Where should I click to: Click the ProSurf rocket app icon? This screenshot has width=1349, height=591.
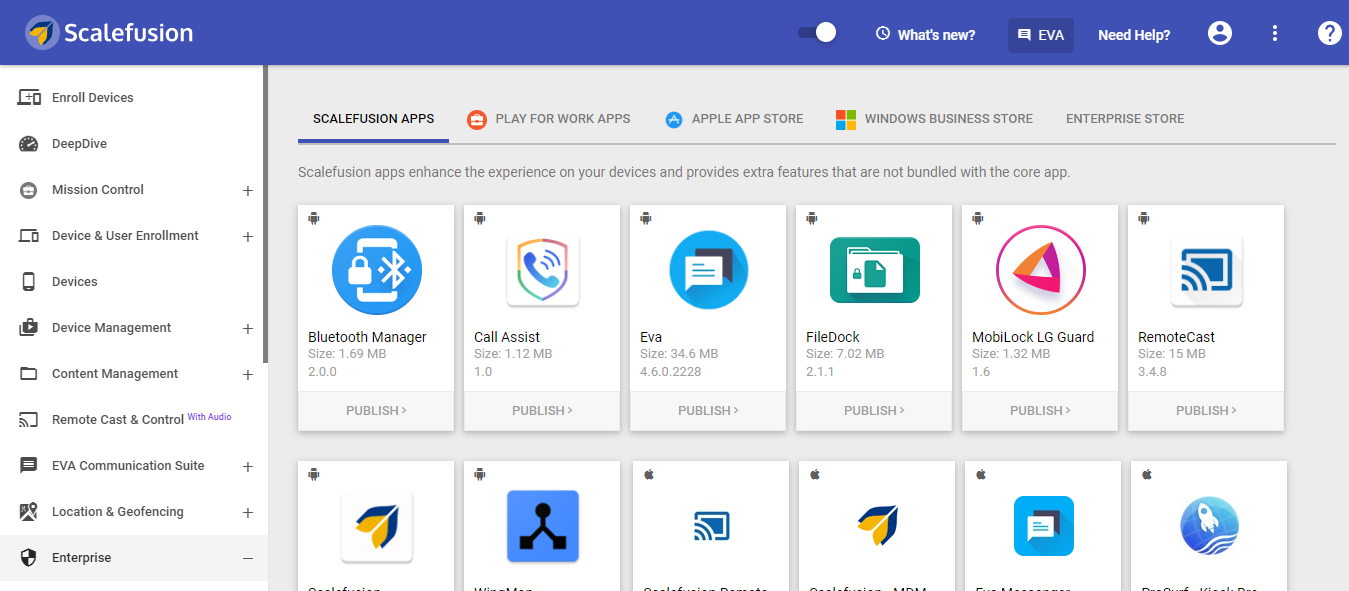pos(1209,526)
